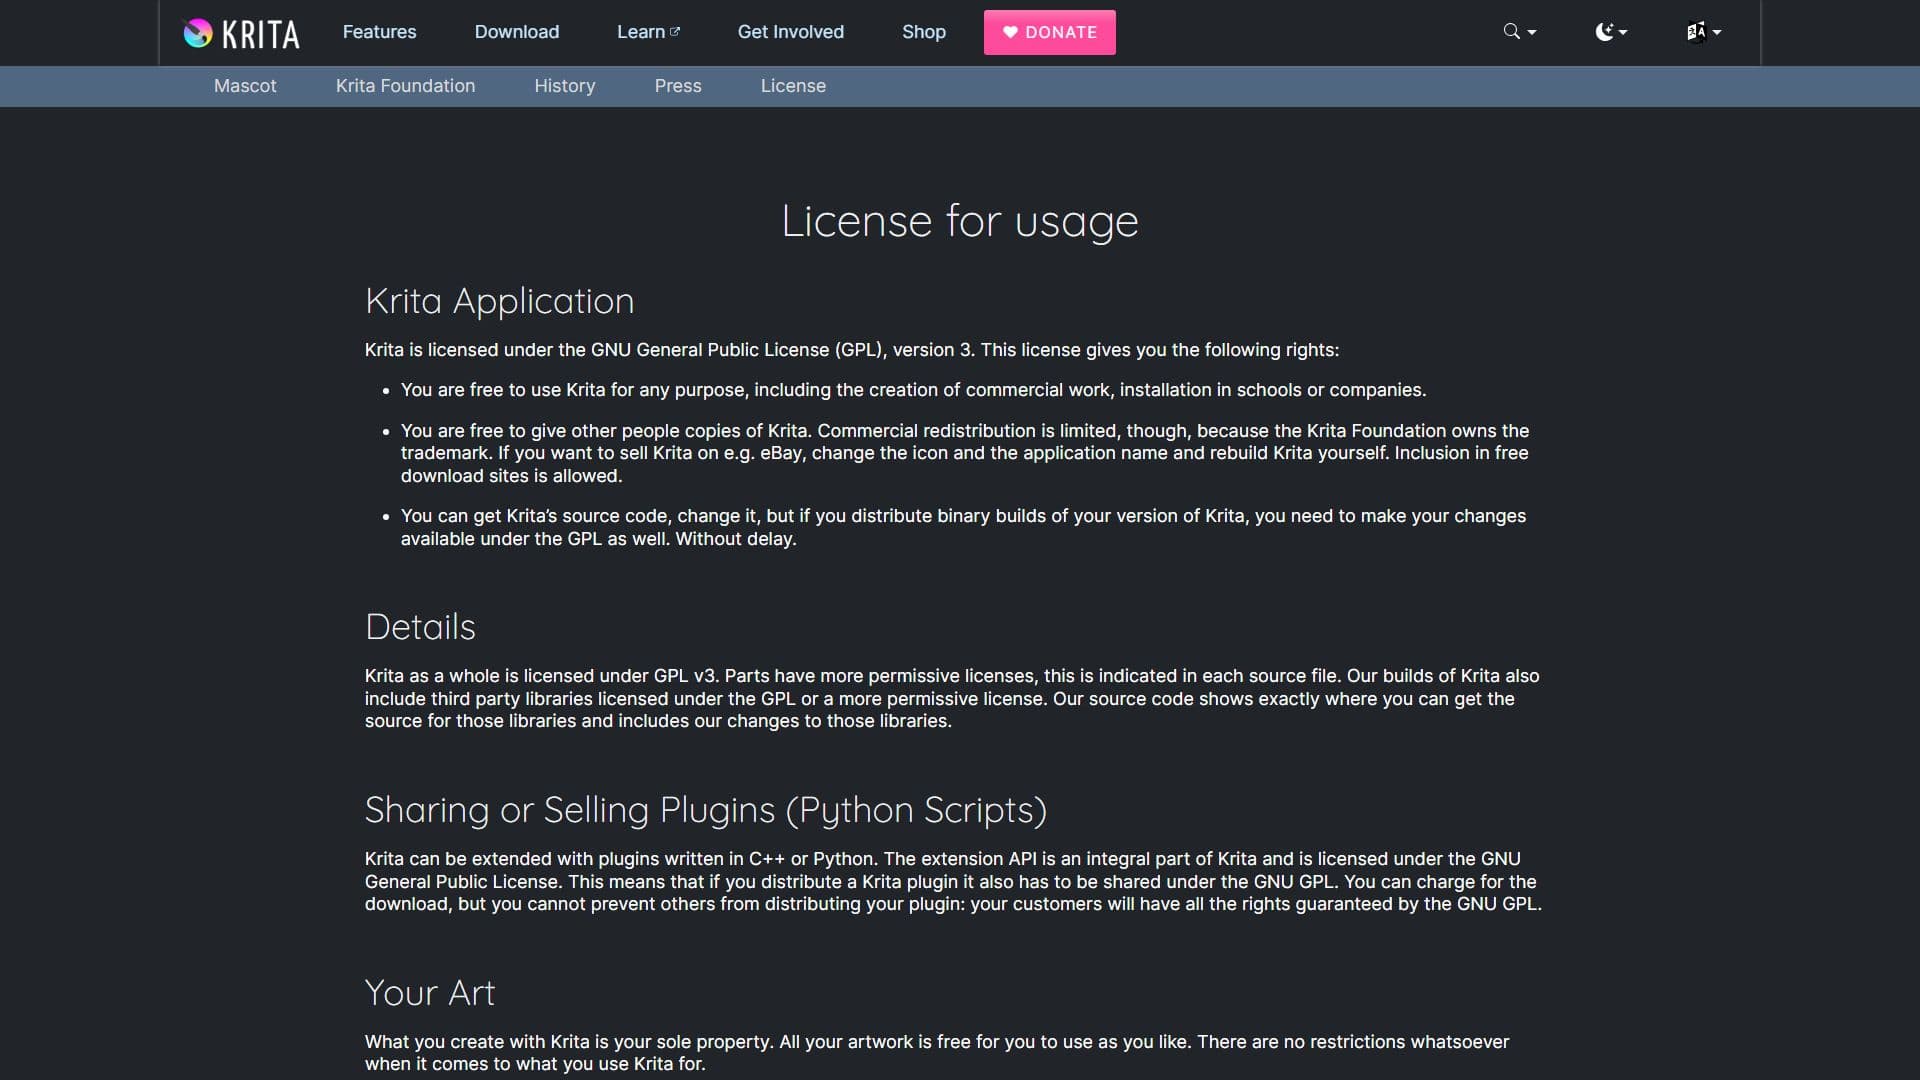1920x1080 pixels.
Task: Go to the Download page
Action: point(516,32)
